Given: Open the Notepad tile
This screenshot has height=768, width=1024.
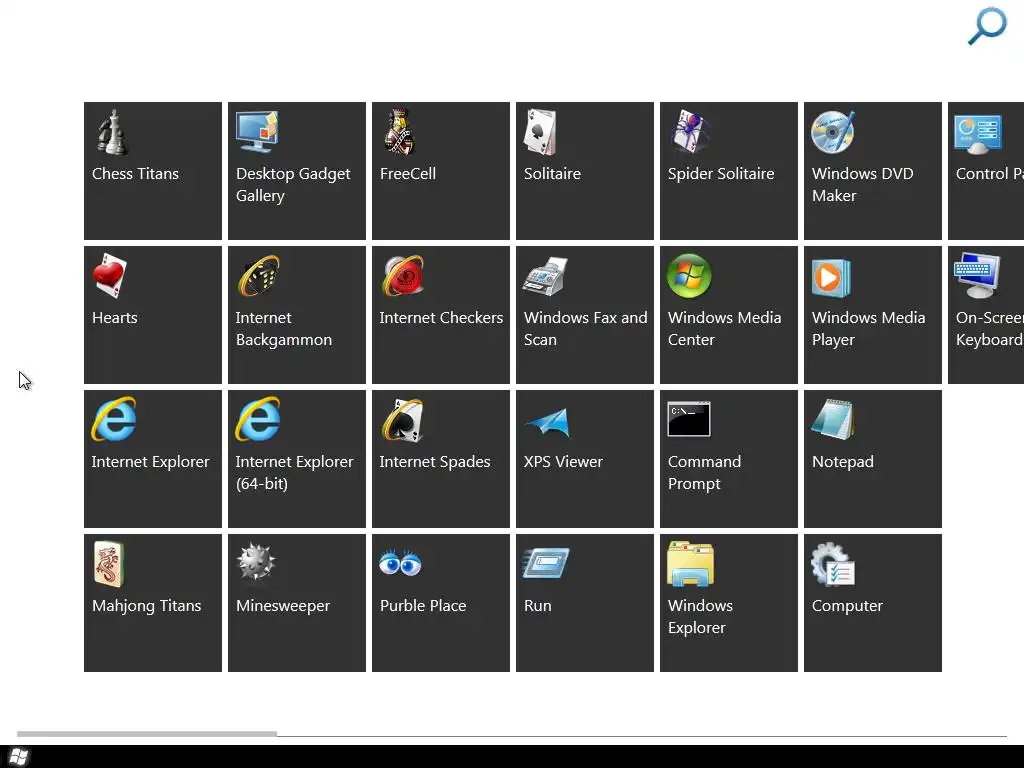Looking at the screenshot, I should tap(873, 459).
